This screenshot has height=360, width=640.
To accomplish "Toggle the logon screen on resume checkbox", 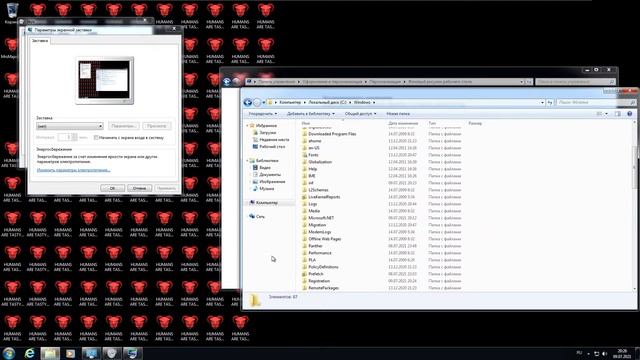I will (96, 138).
